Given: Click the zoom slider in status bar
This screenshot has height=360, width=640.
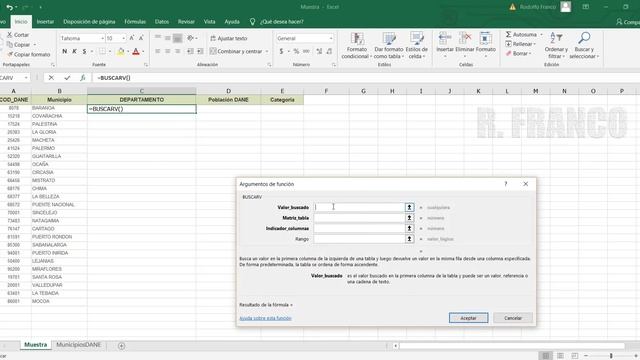Looking at the screenshot, I should pyautogui.click(x=611, y=356).
